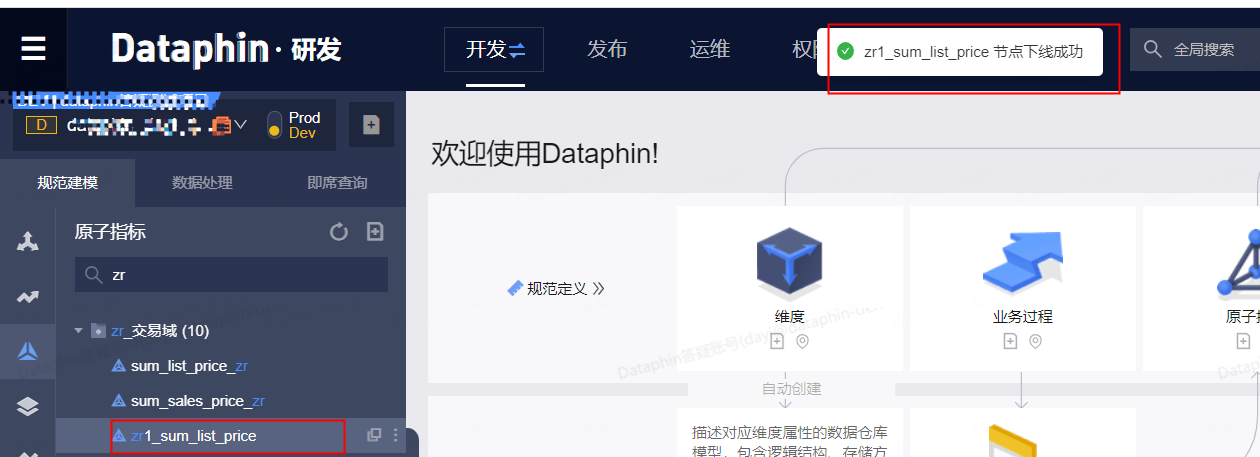Image resolution: width=1260 pixels, height=457 pixels.
Task: Switch to the 数据处理 tab
Action: coord(202,182)
